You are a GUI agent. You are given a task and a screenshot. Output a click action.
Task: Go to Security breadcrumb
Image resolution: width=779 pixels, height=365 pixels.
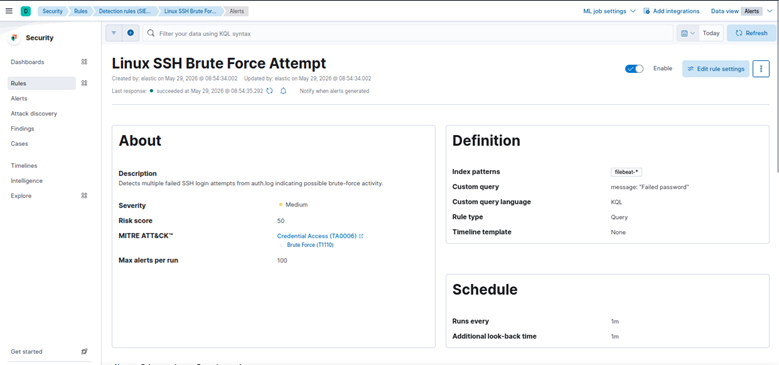click(52, 11)
